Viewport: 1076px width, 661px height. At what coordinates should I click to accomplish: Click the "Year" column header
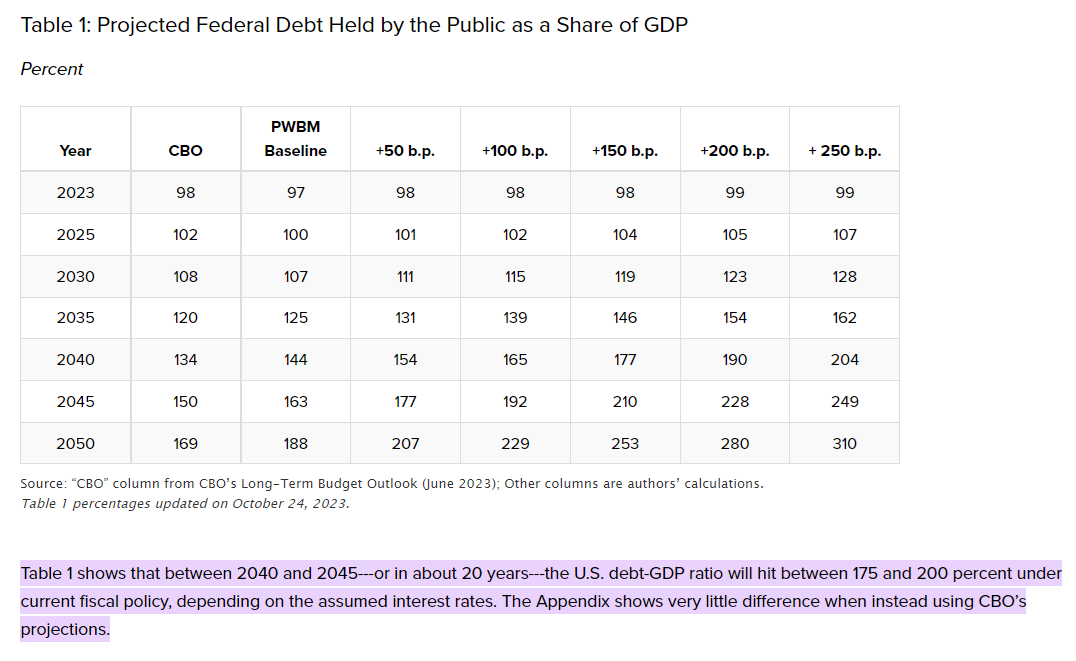[75, 151]
